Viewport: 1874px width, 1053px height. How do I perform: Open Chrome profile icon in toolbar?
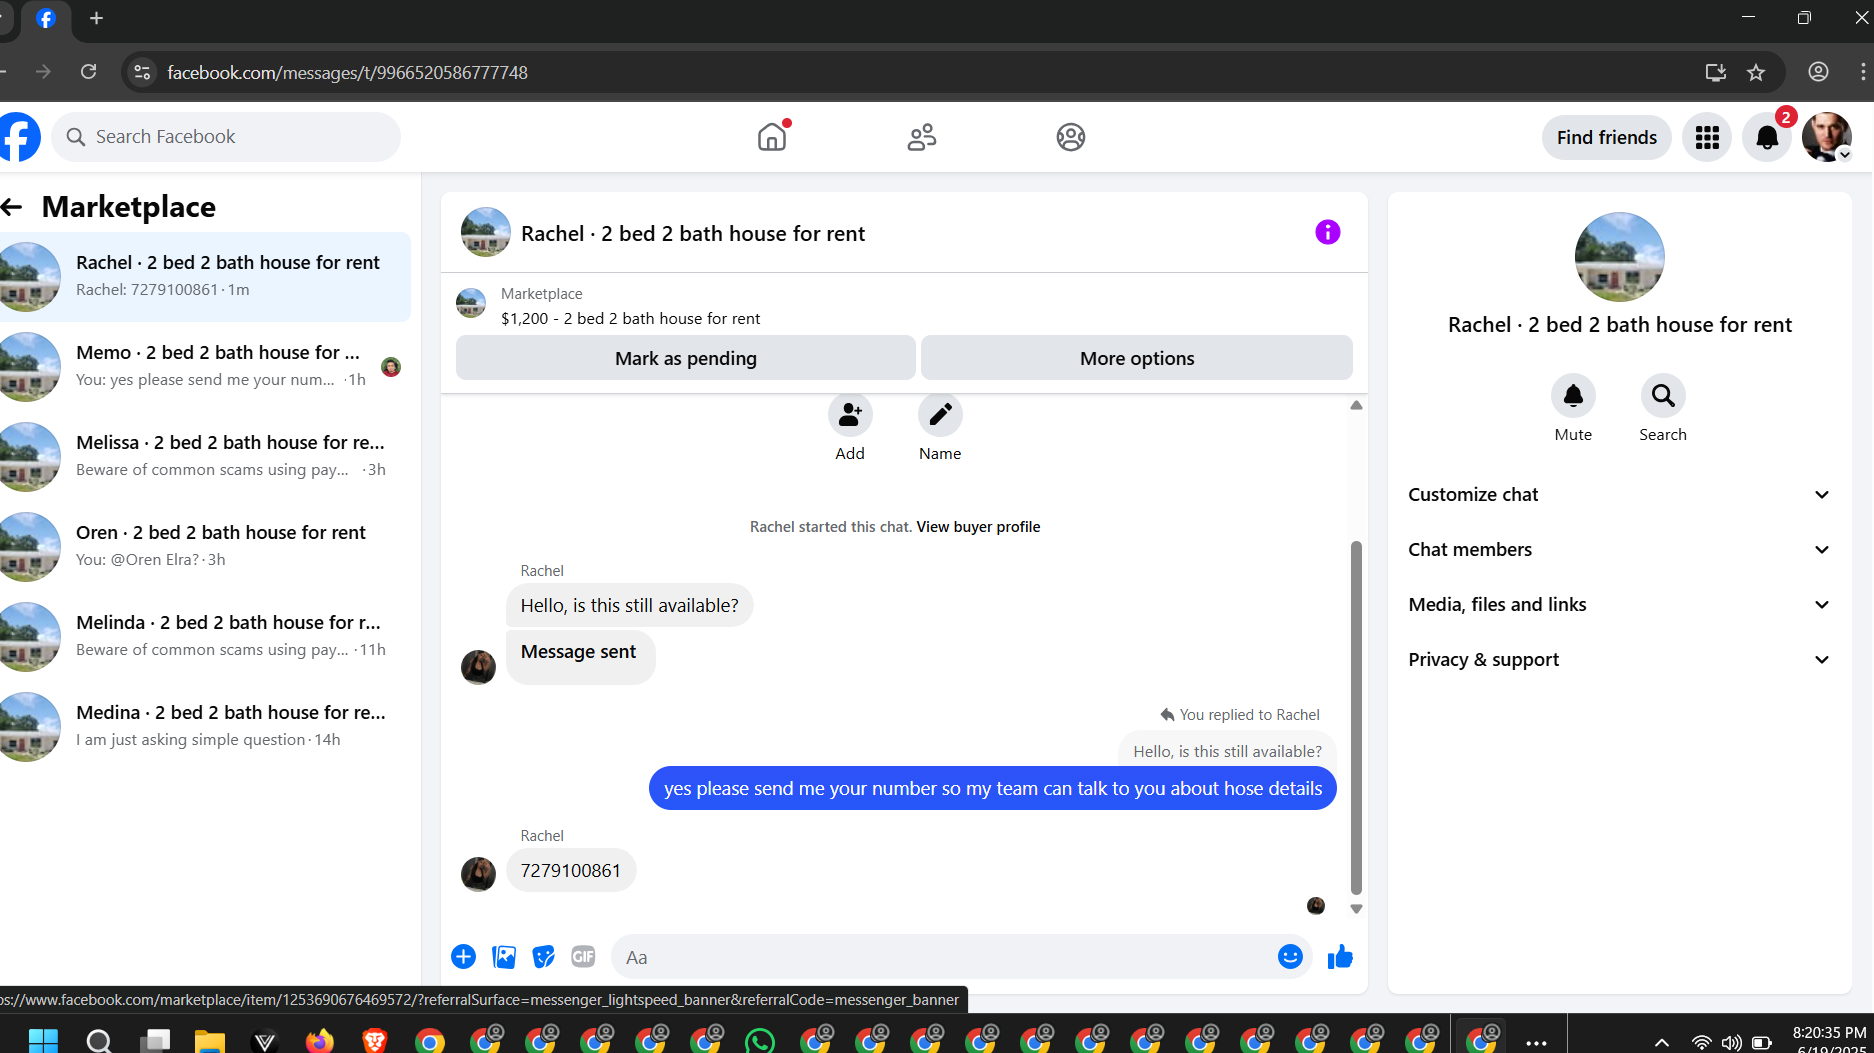click(1818, 72)
